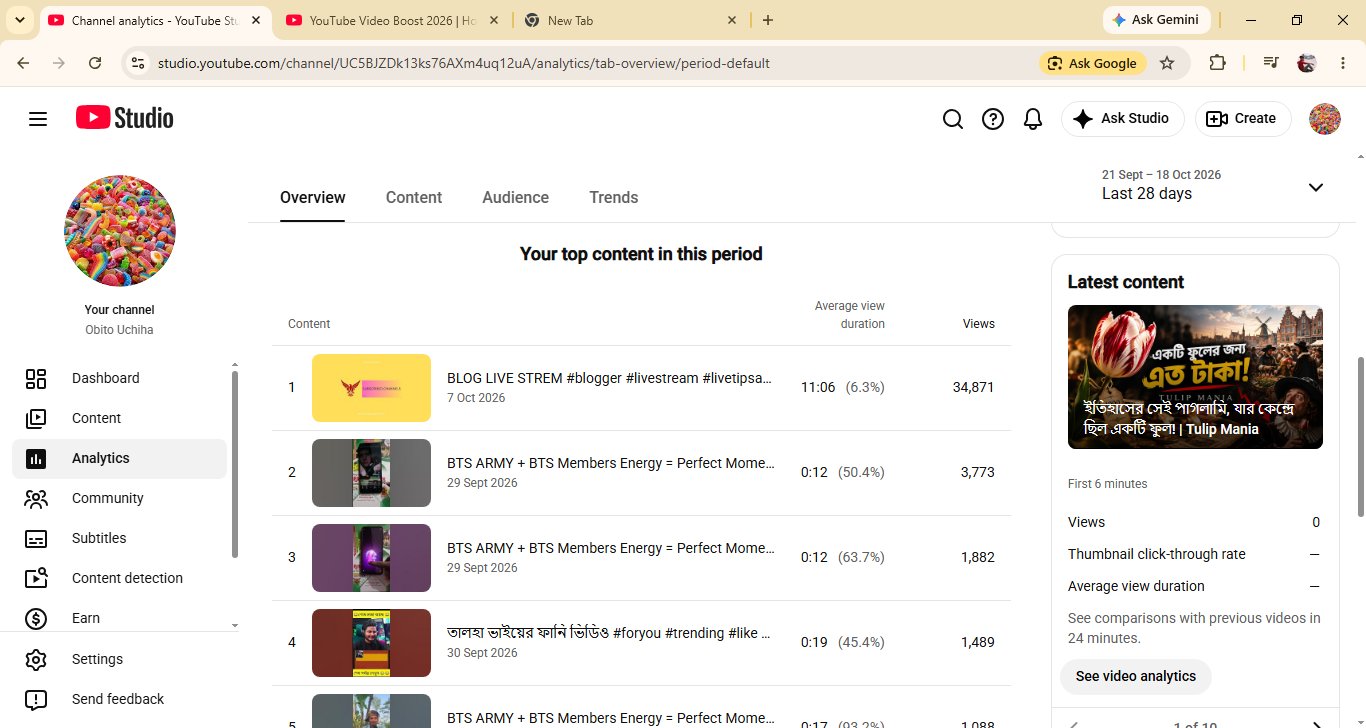Open Dashboard in the sidebar
This screenshot has height=728, width=1366.
tap(120, 378)
